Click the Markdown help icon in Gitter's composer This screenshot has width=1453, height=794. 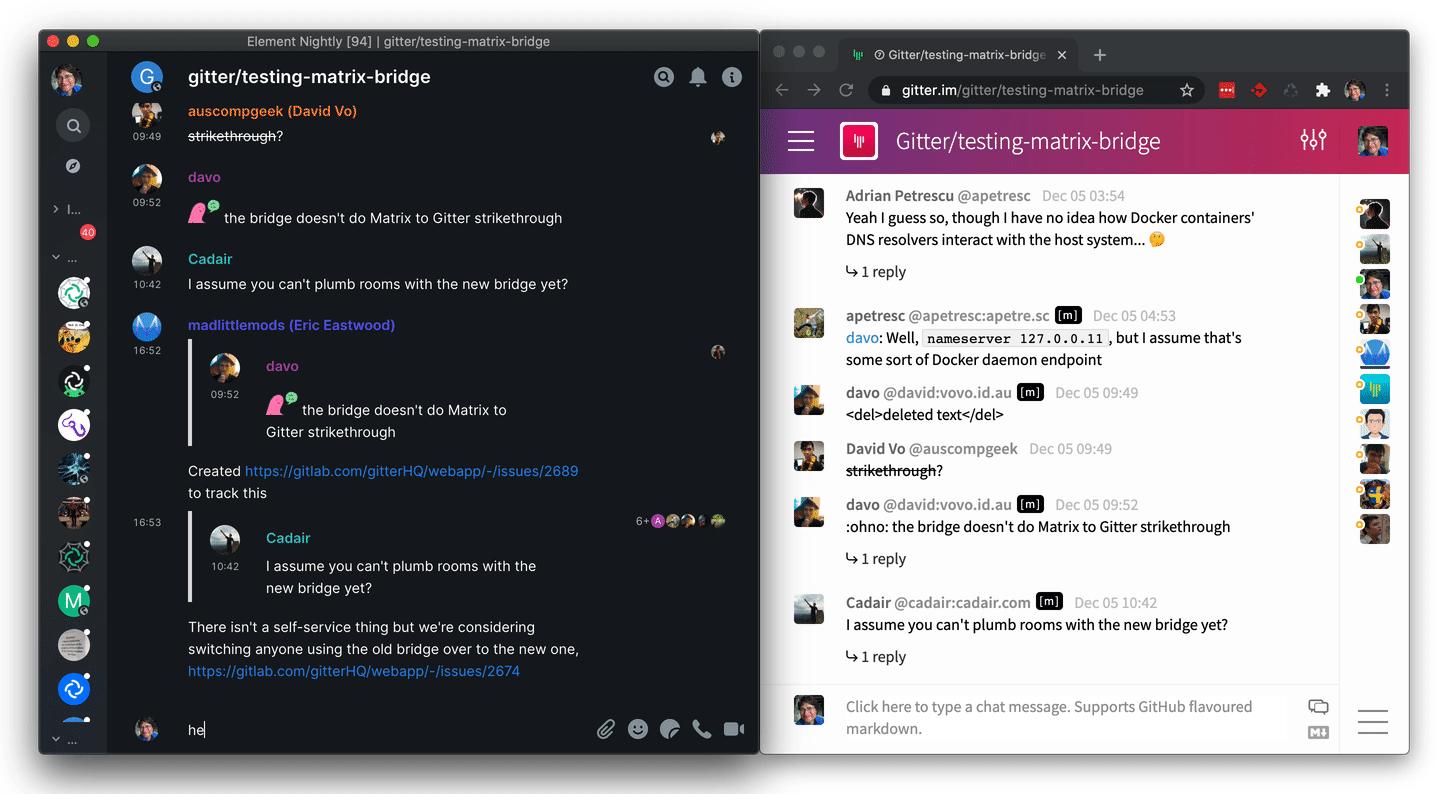coord(1318,732)
